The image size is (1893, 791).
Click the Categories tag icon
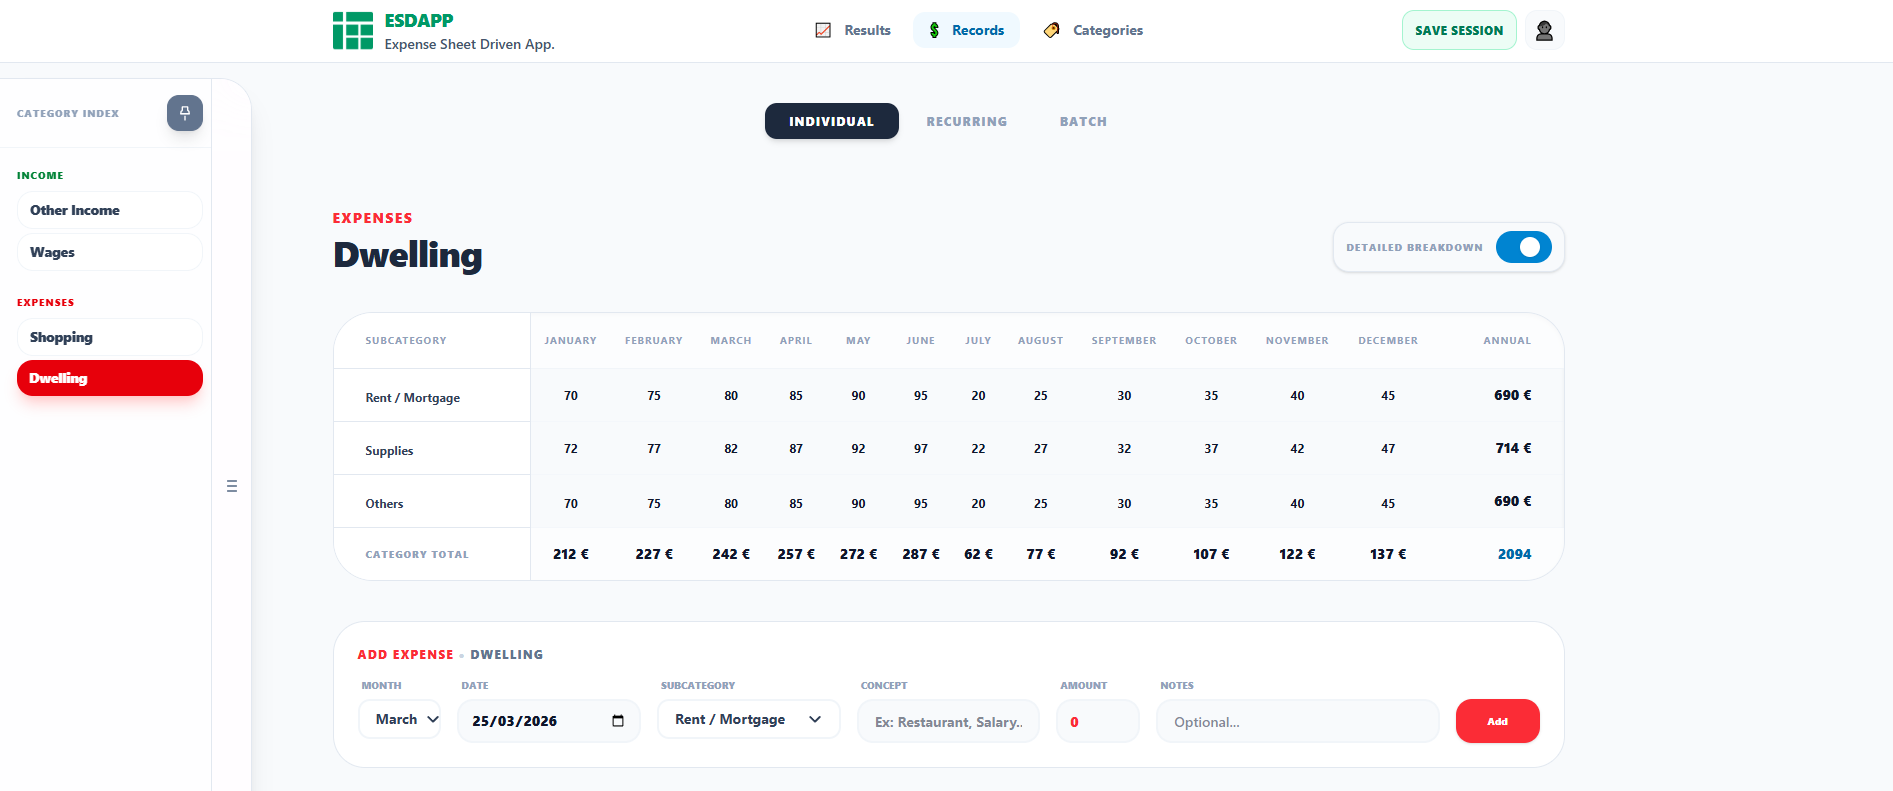[x=1052, y=30]
